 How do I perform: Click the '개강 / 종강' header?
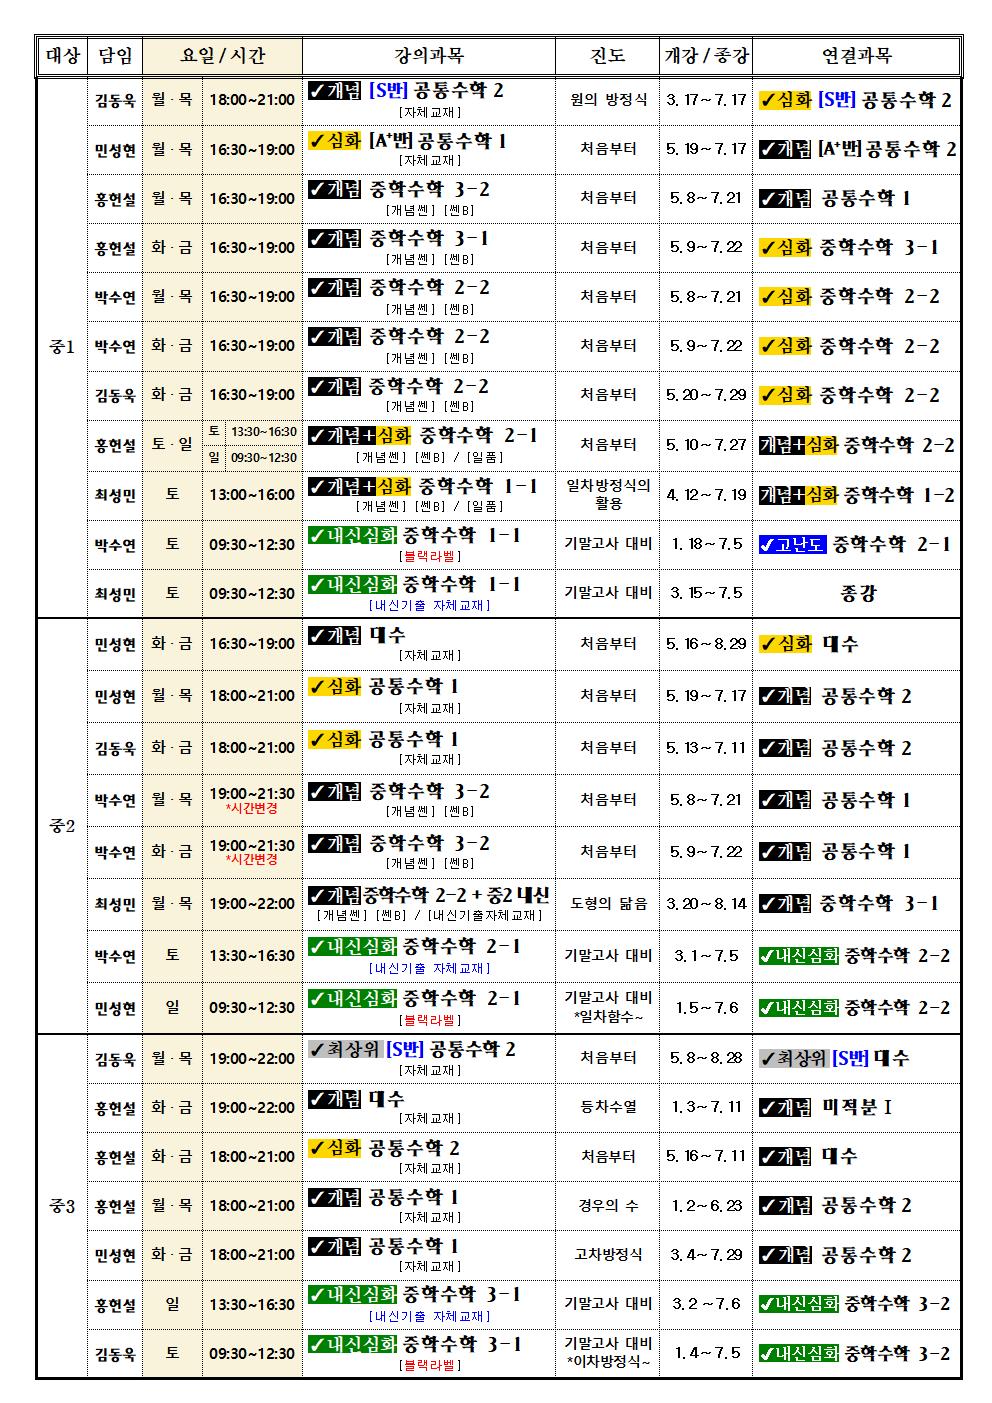coord(706,56)
